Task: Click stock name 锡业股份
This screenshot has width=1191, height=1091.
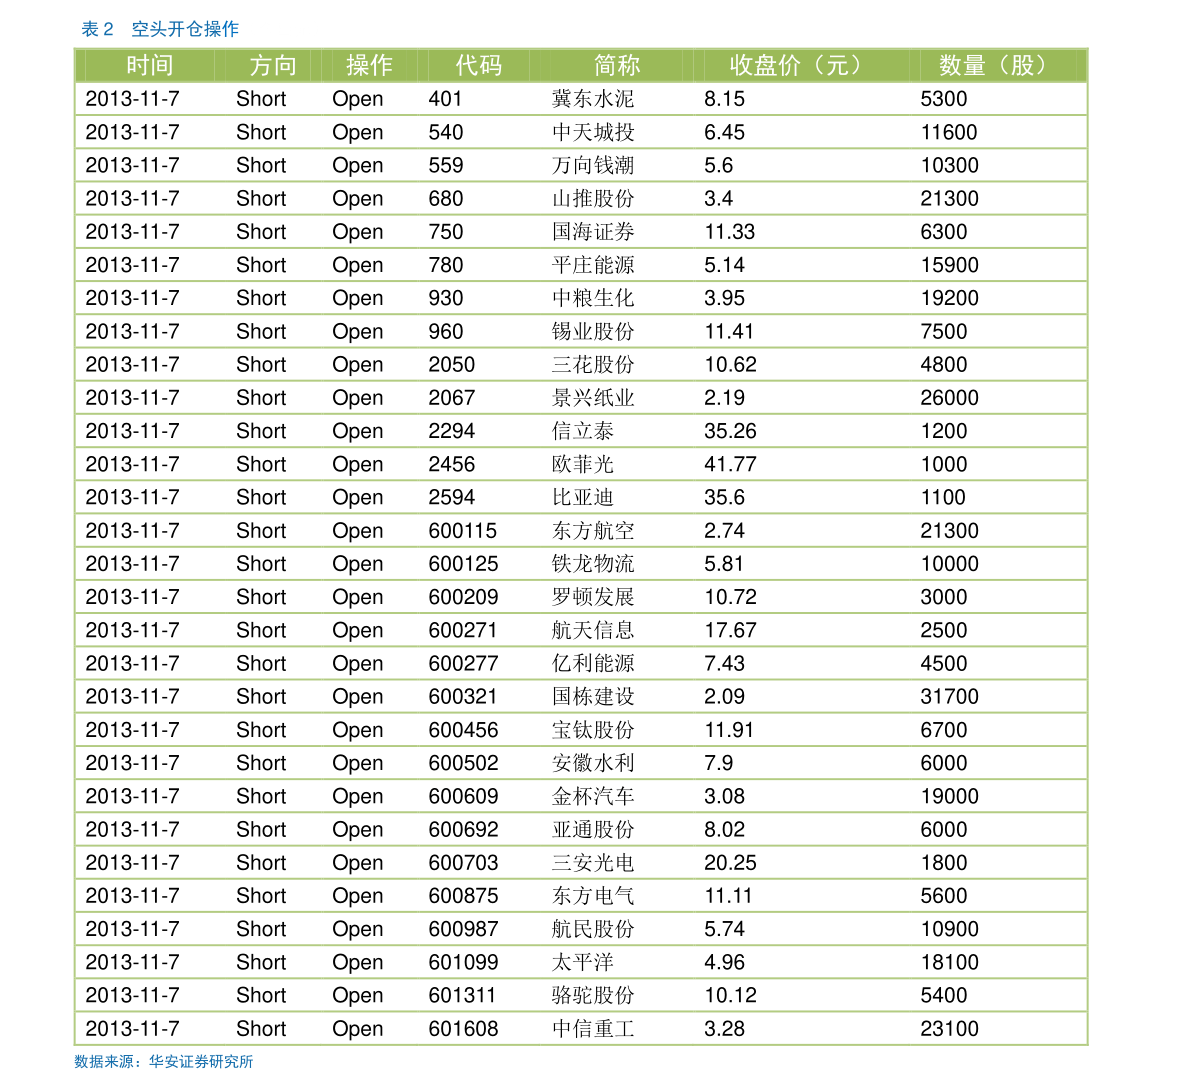Action: pyautogui.click(x=592, y=331)
